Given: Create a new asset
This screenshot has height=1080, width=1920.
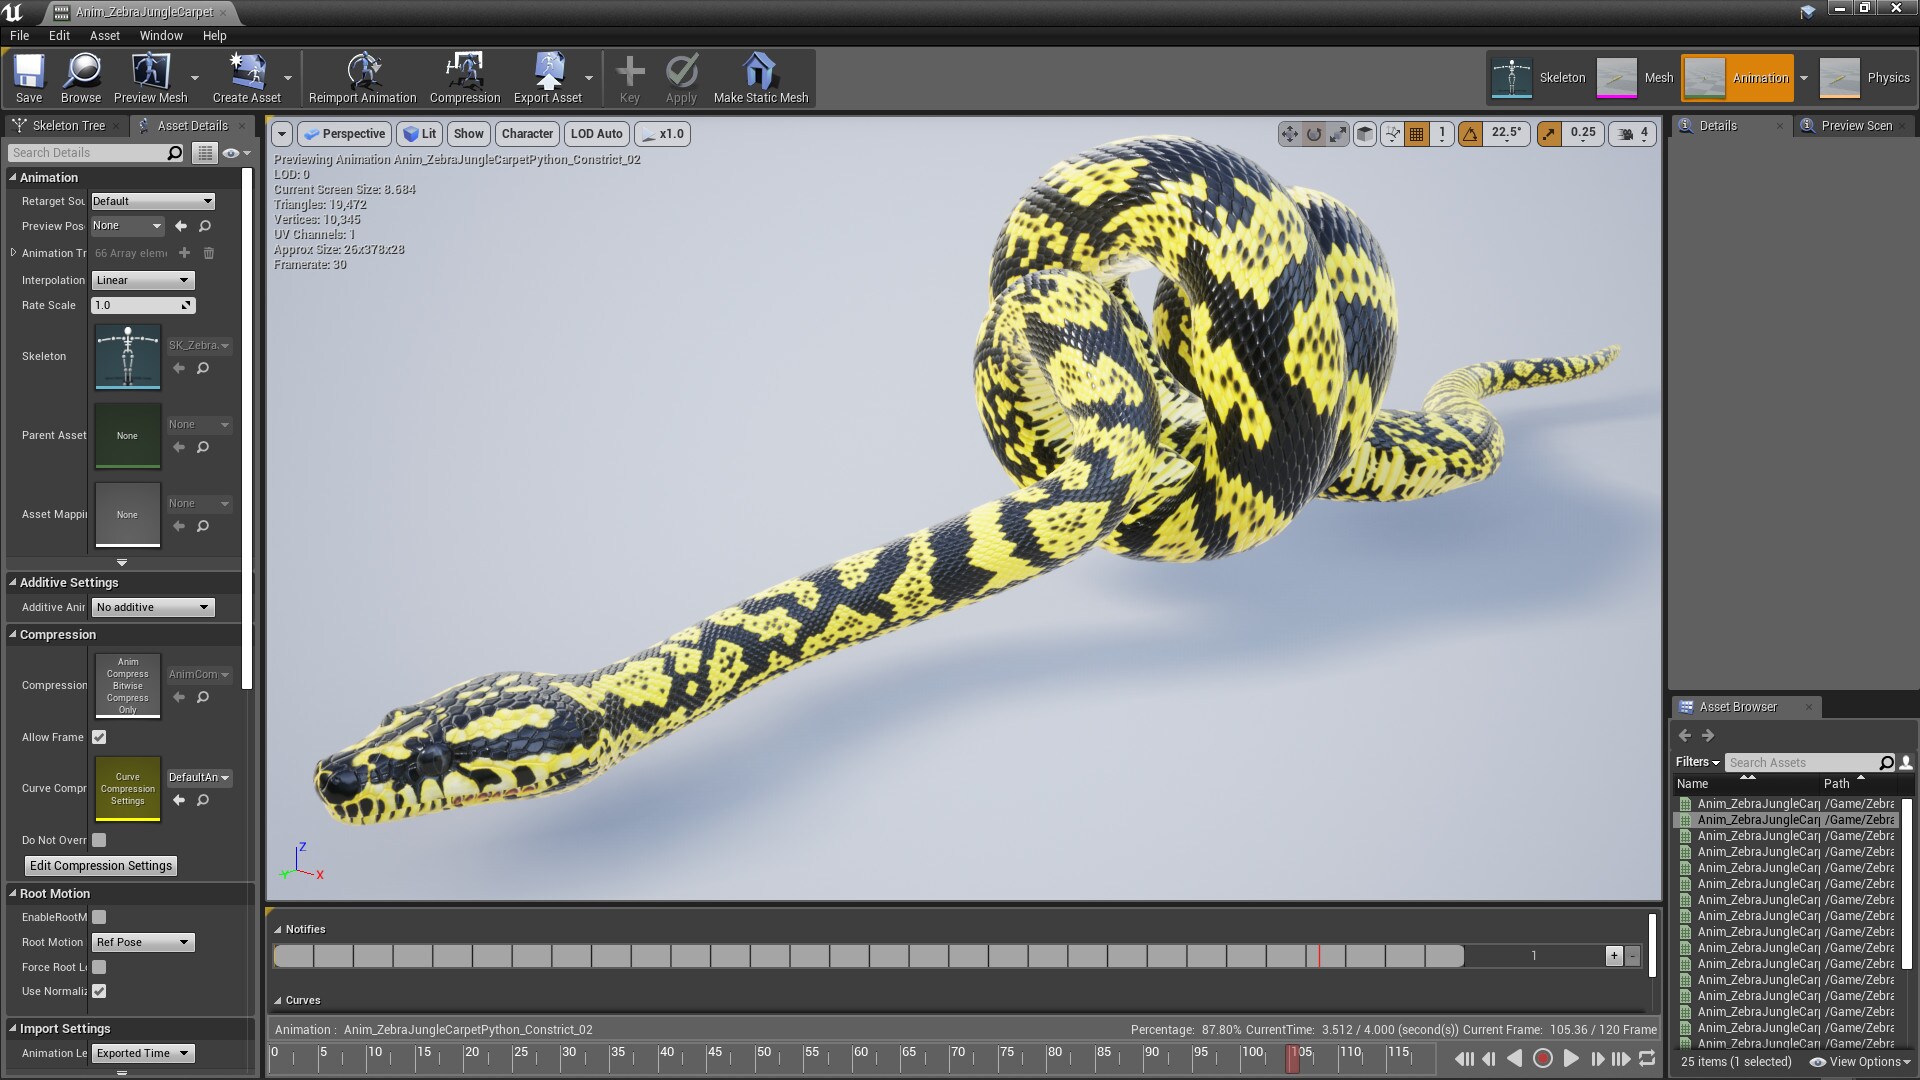Looking at the screenshot, I should click(x=246, y=78).
